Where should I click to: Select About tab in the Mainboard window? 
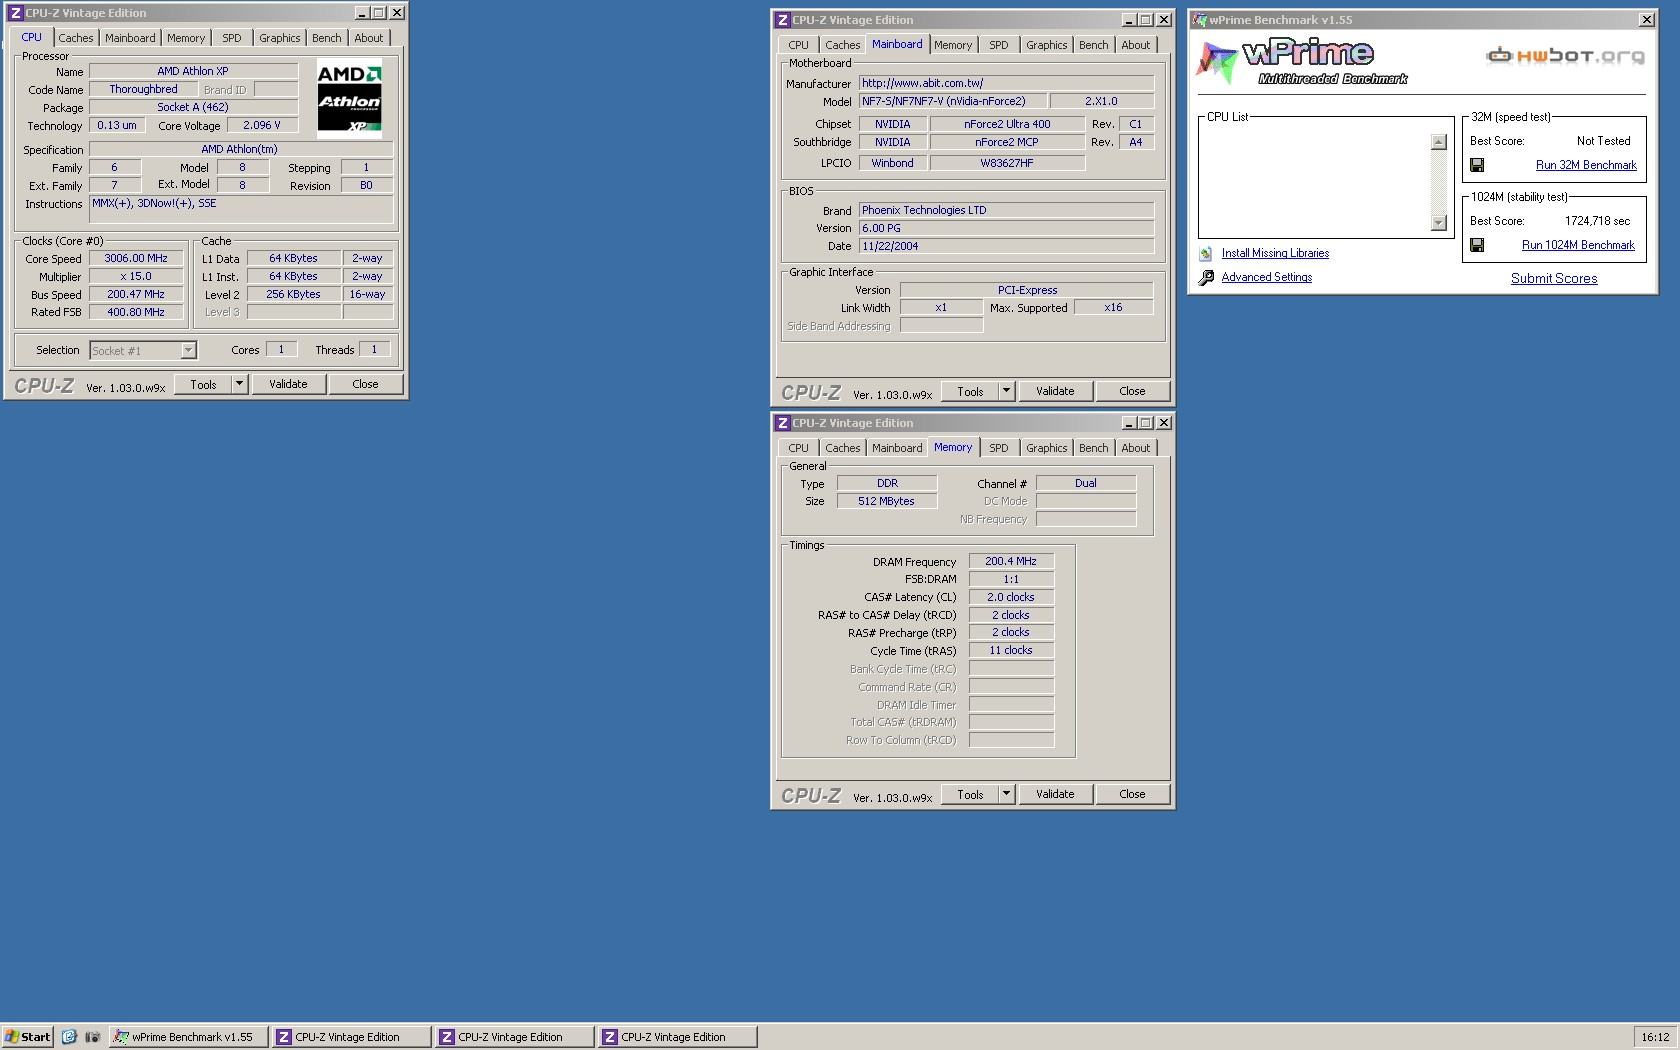(x=1135, y=45)
